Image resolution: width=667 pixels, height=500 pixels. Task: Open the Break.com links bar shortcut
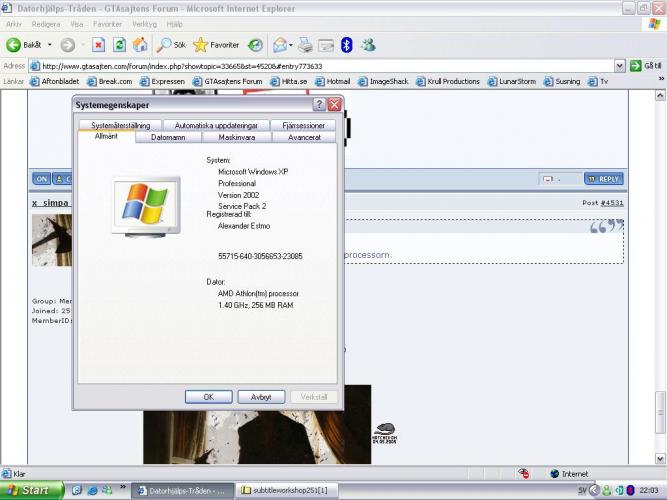109,81
